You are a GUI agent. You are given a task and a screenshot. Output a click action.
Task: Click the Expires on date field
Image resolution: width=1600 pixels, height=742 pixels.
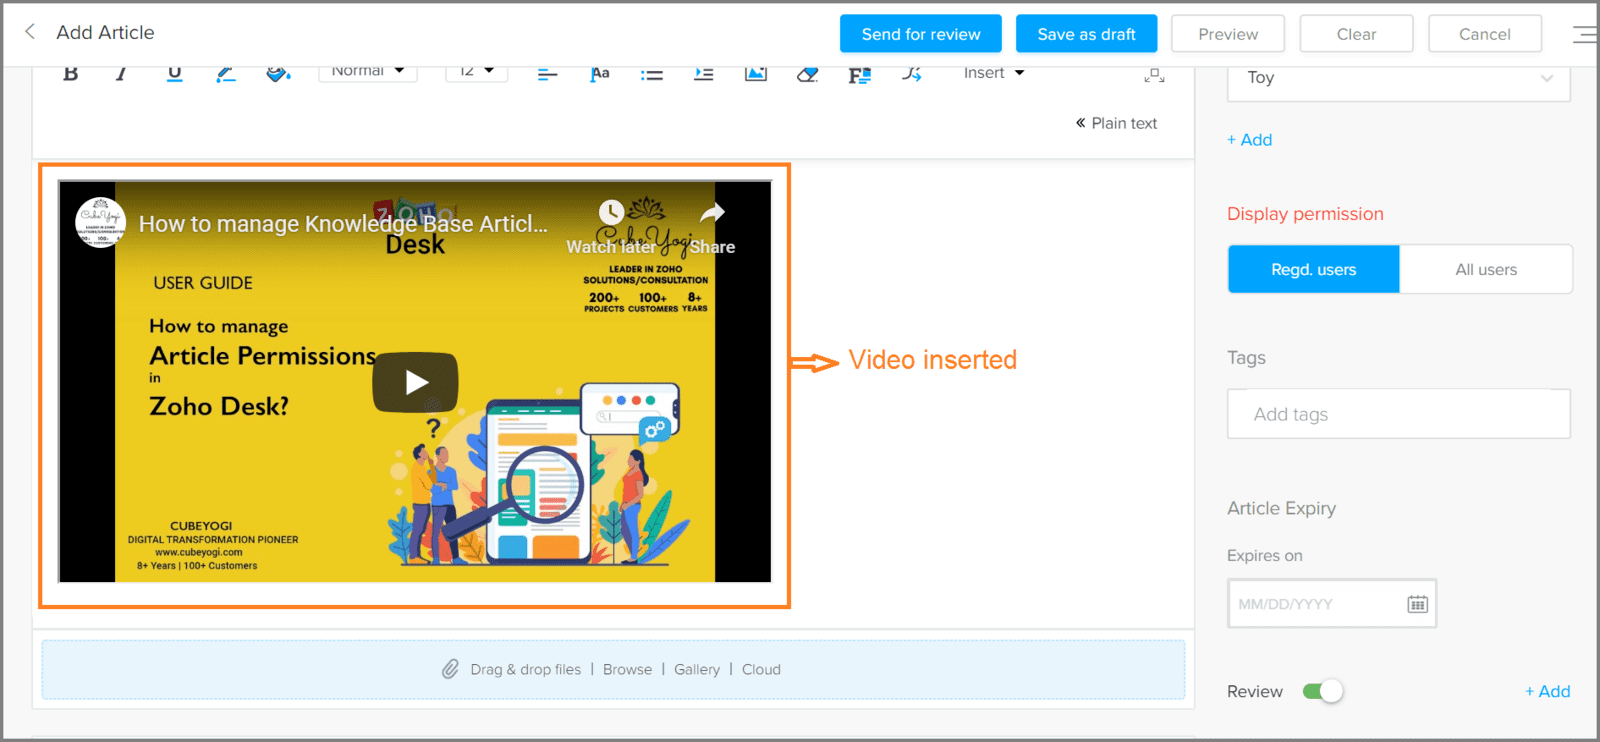tap(1332, 604)
